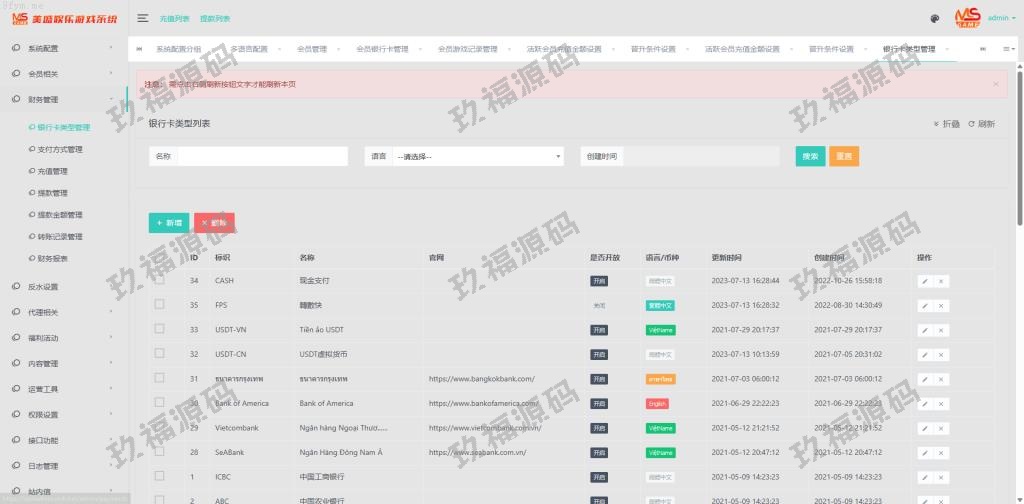The width and height of the screenshot is (1024, 504).
Task: Open the 语言 language dropdown
Action: click(x=477, y=157)
